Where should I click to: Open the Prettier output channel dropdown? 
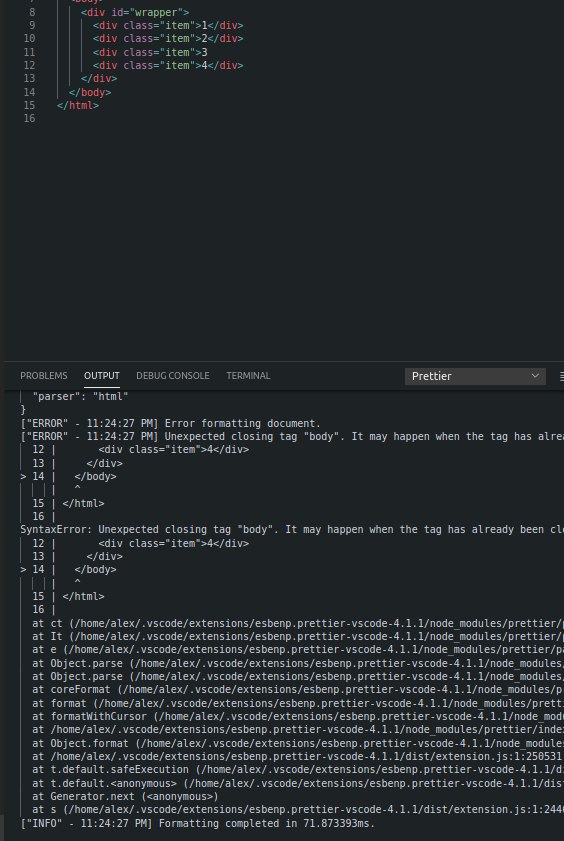click(x=475, y=376)
